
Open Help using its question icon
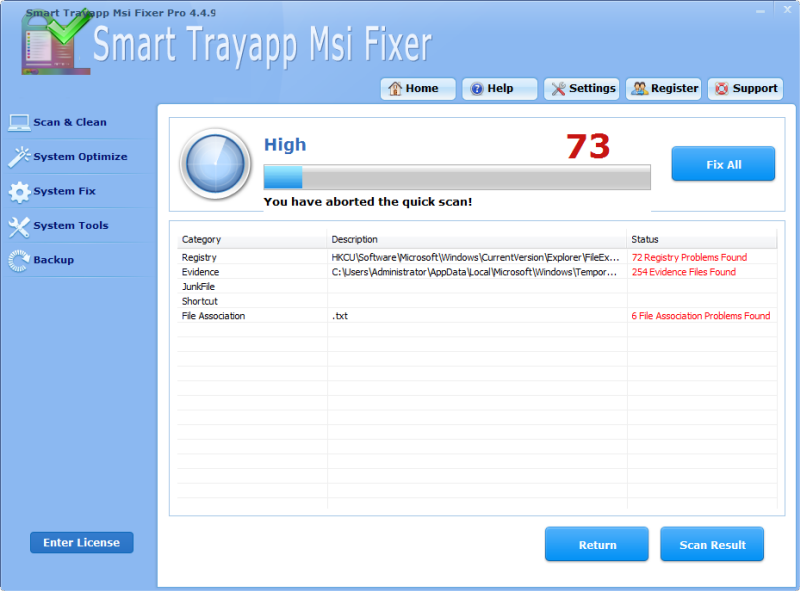479,88
